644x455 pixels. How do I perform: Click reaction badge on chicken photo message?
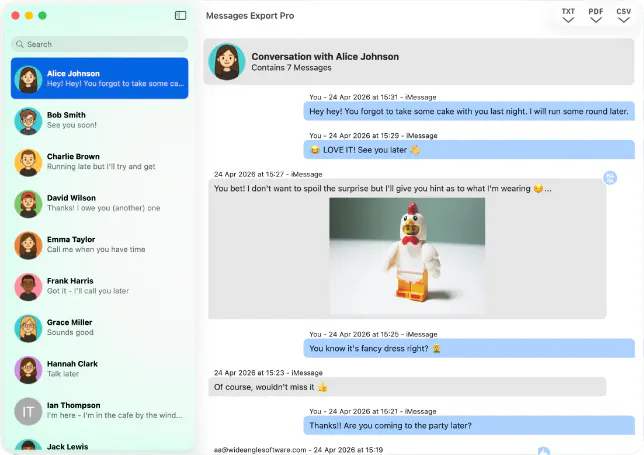[610, 178]
